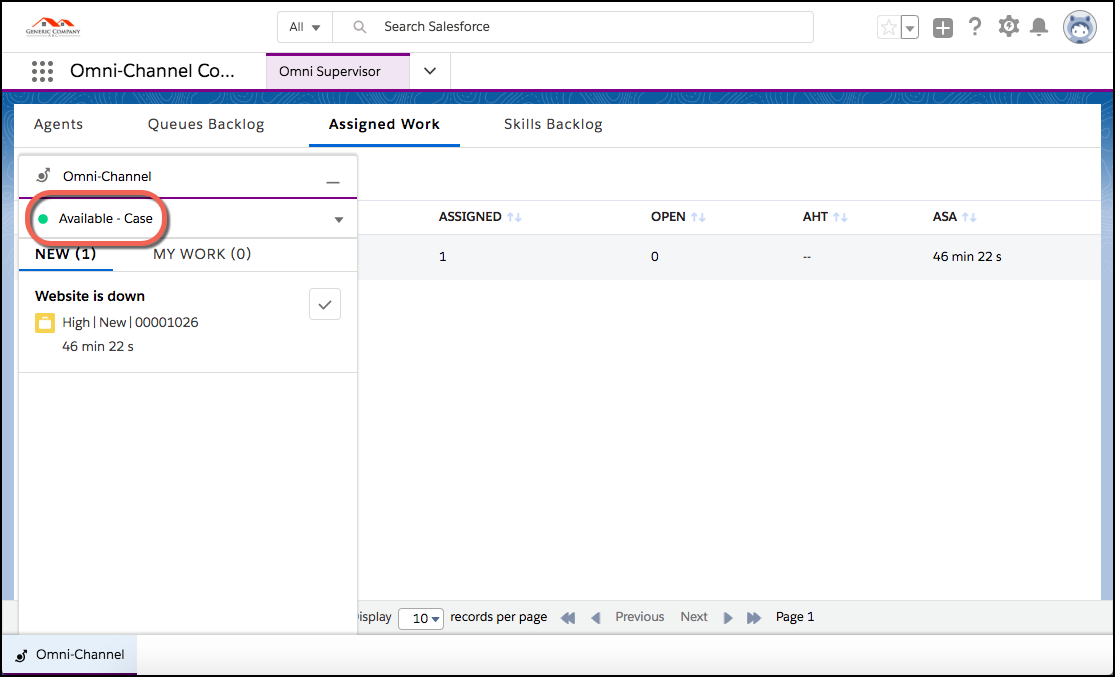Click the High | New | 00001026 text
Viewport: 1115px width, 677px height.
click(x=130, y=322)
